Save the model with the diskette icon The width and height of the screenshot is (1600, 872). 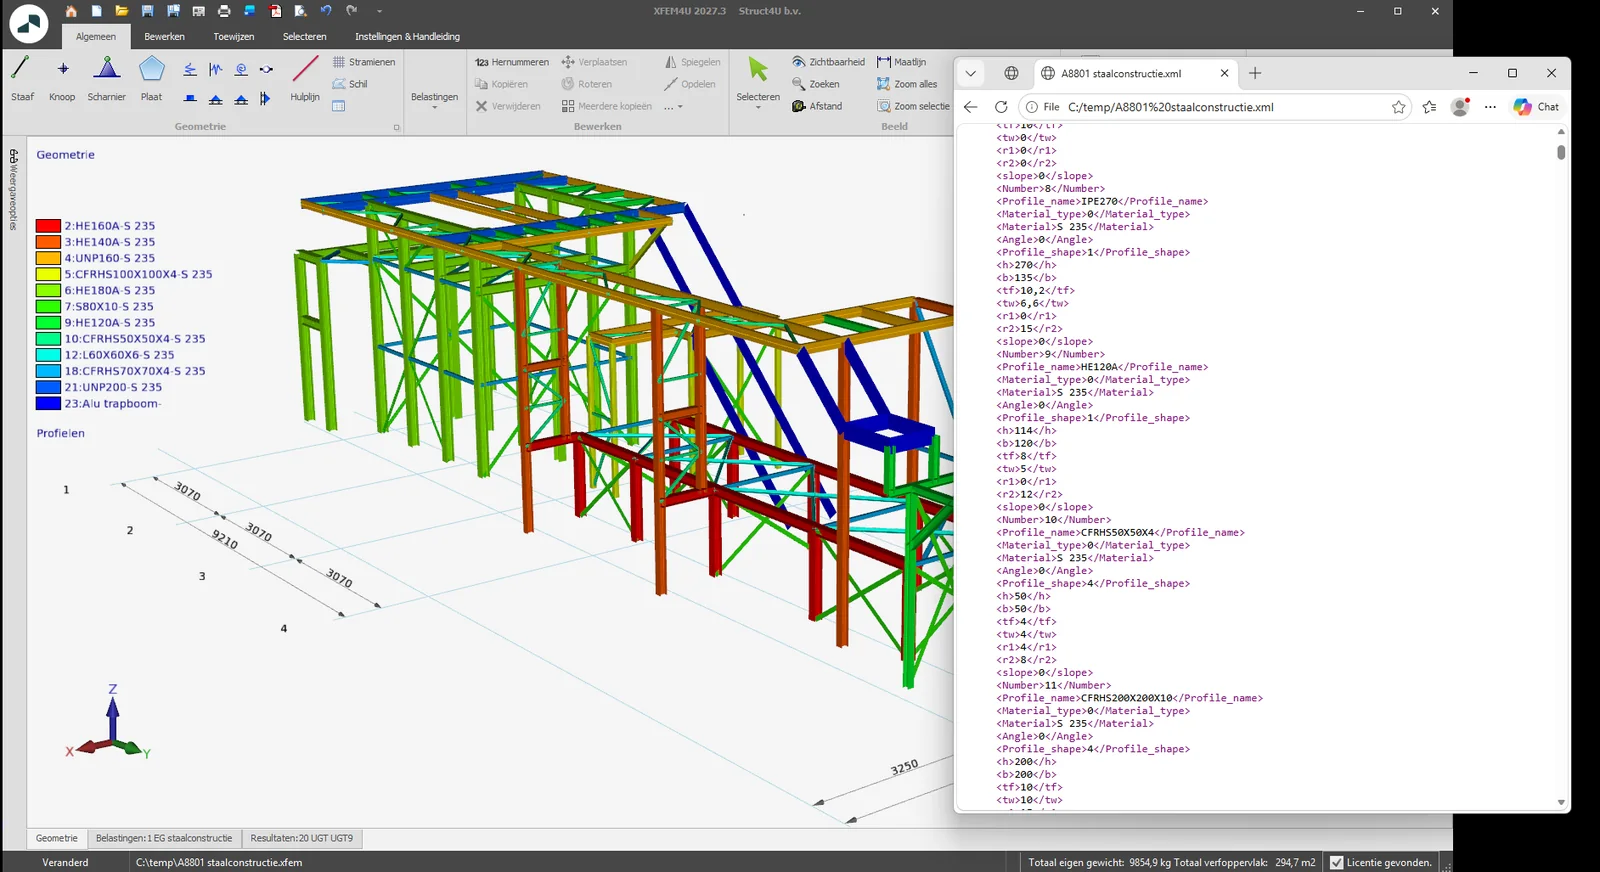click(147, 11)
